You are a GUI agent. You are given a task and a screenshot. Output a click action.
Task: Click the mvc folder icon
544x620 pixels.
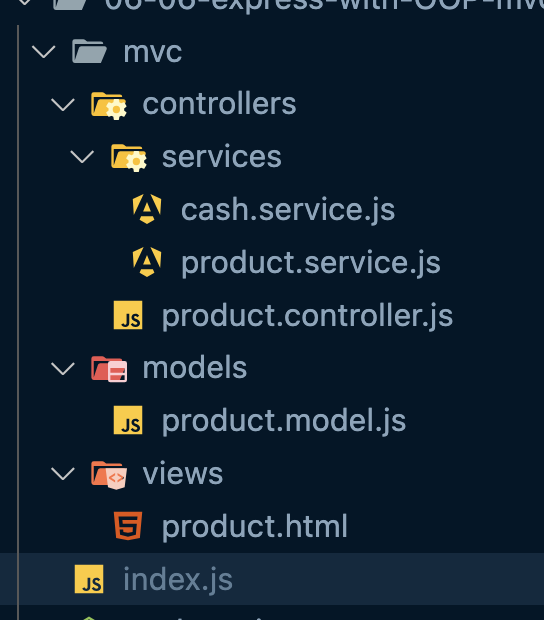(89, 51)
